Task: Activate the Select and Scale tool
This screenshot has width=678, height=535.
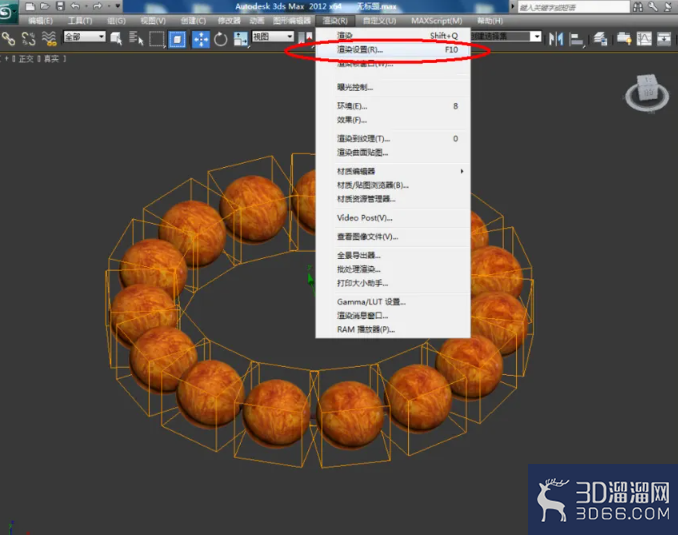Action: pos(240,39)
